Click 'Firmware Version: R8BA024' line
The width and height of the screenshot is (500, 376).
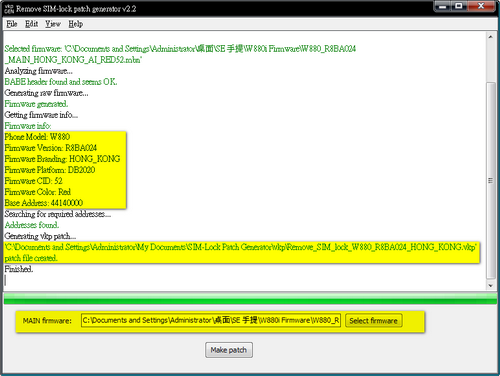(x=51, y=148)
